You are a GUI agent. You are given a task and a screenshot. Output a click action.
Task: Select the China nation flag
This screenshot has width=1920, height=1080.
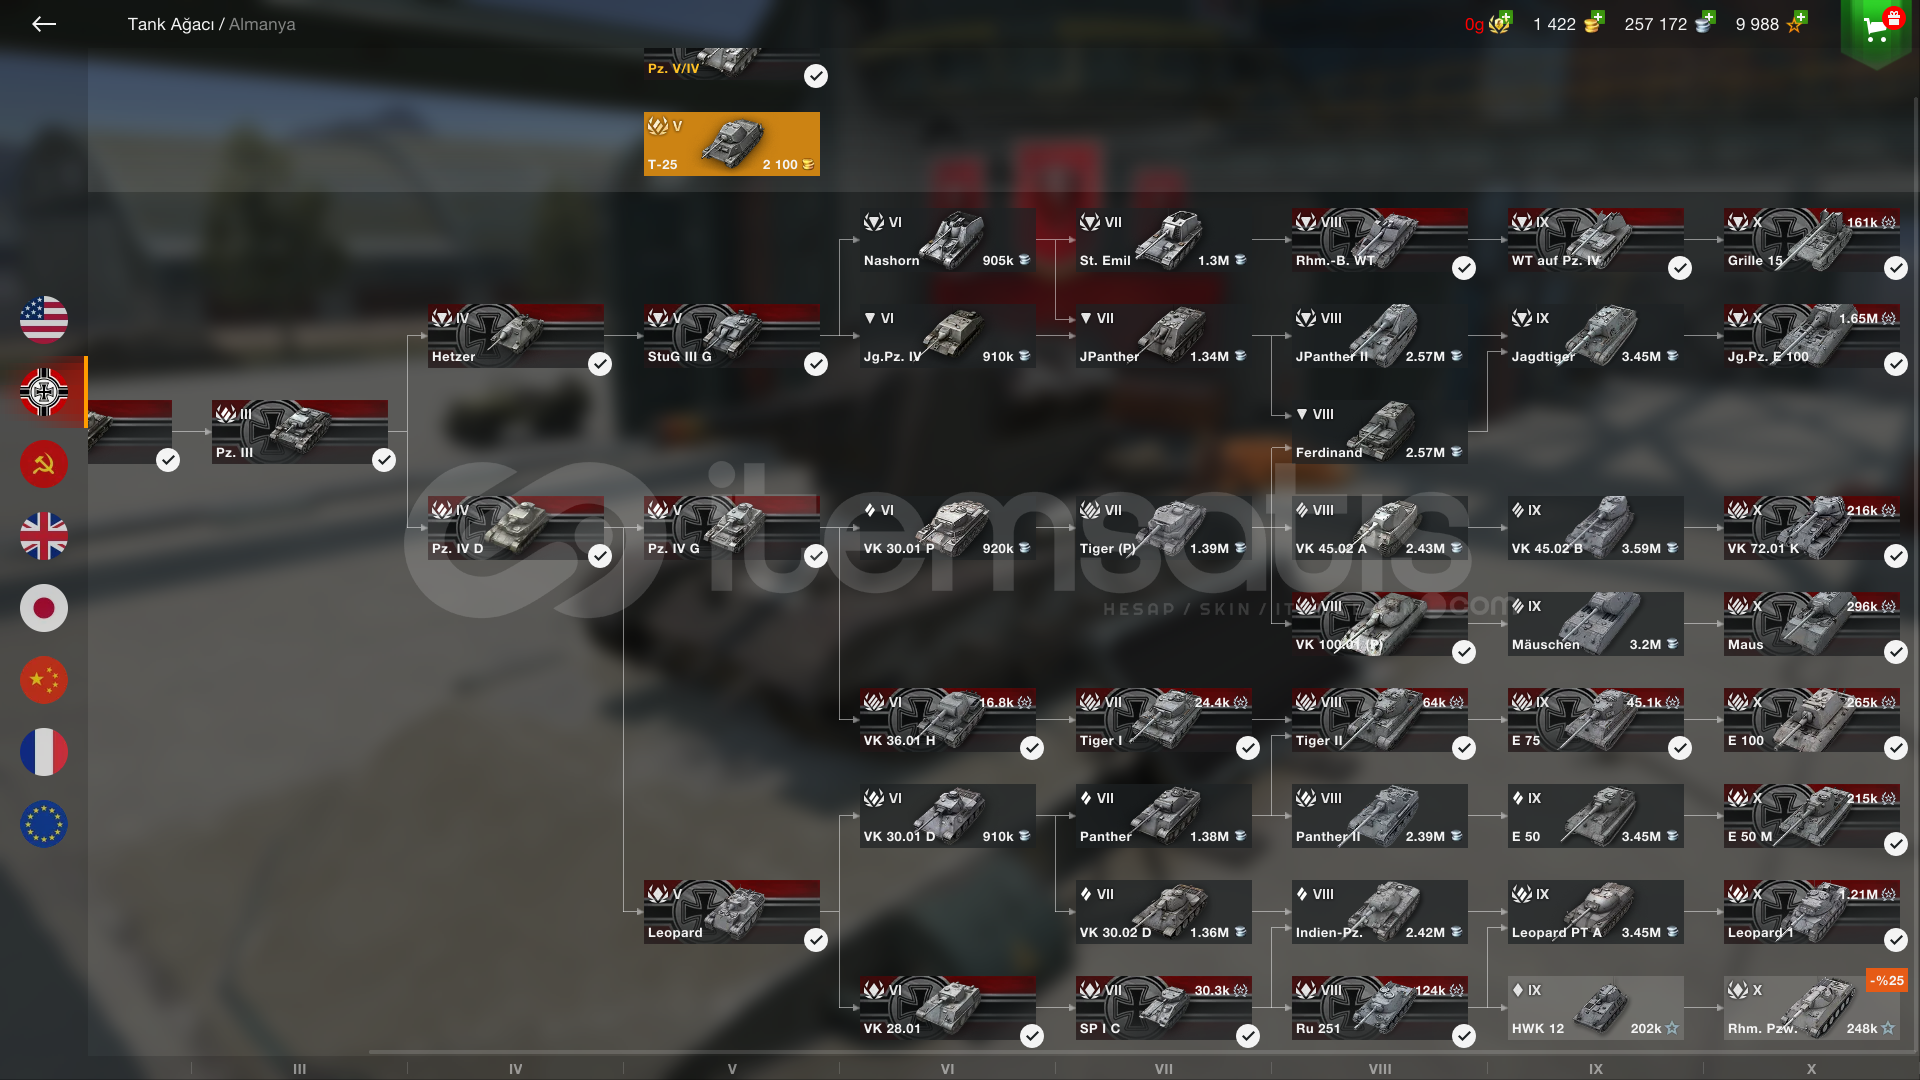point(44,680)
